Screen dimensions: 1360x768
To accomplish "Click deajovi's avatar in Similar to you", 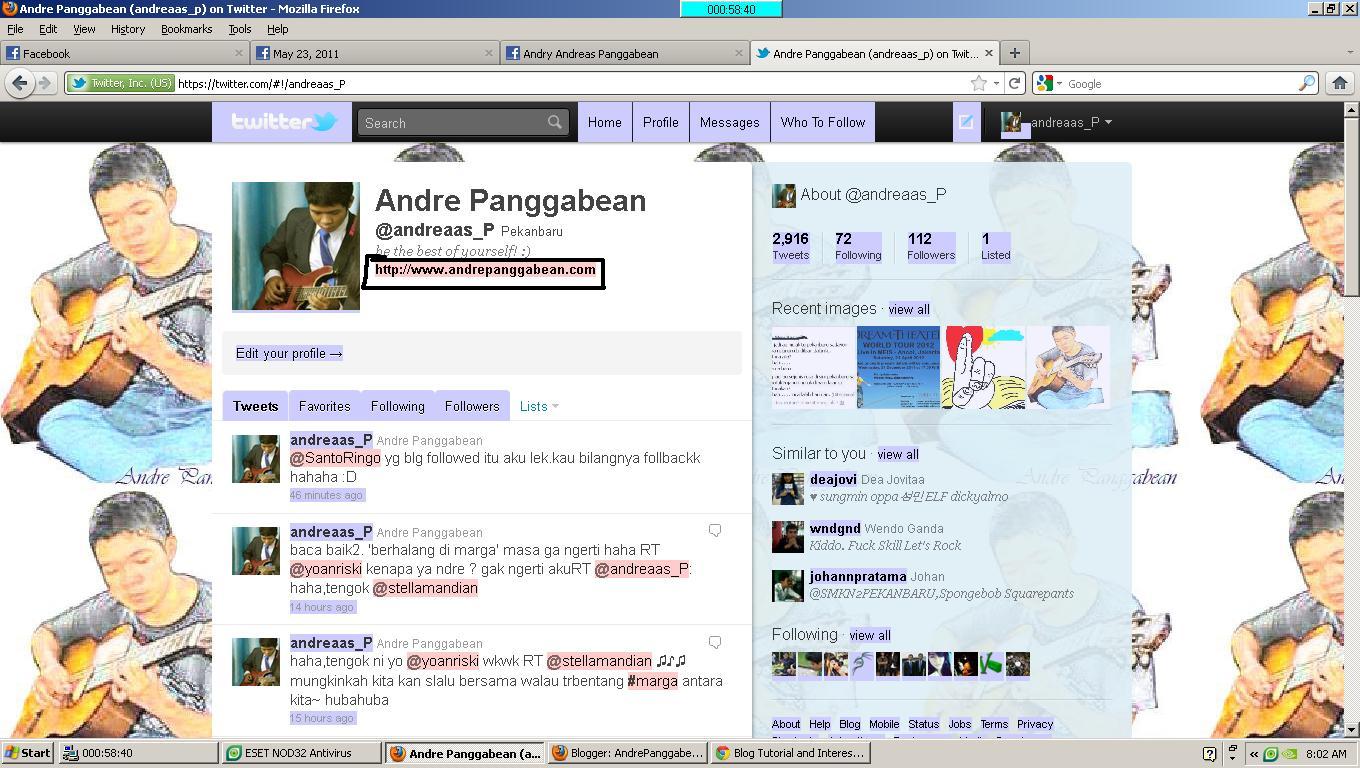I will pyautogui.click(x=788, y=488).
